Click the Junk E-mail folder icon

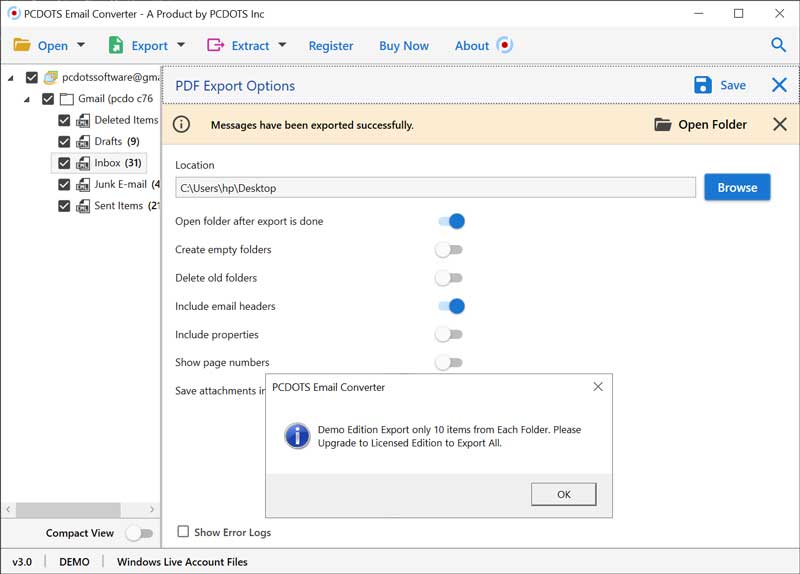83,185
